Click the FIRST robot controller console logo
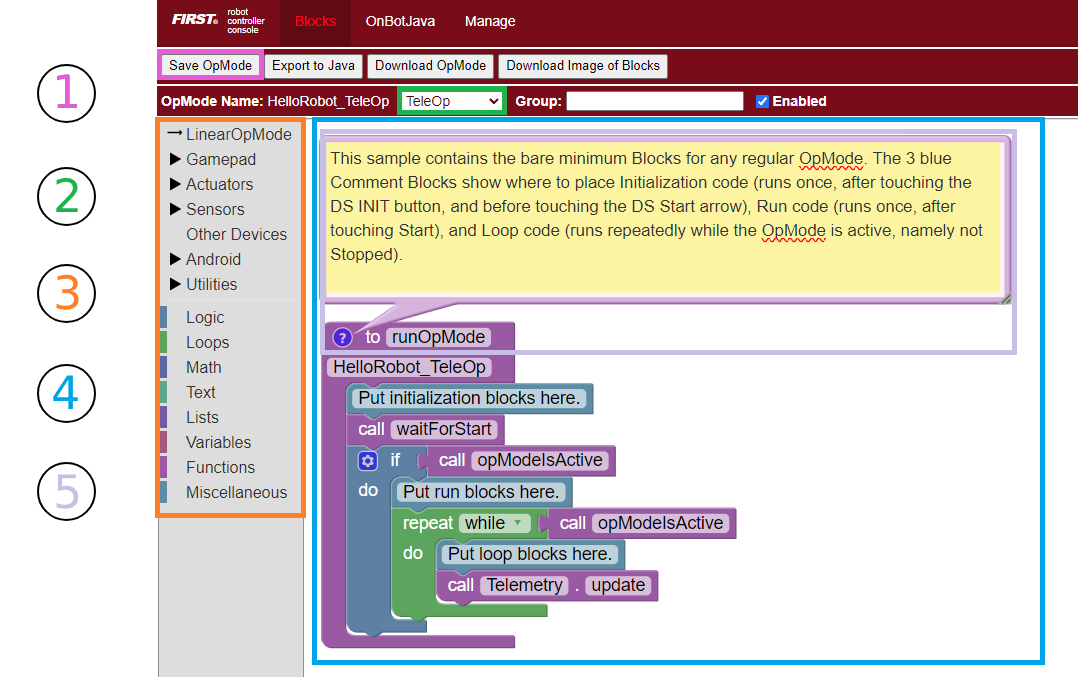 click(217, 21)
